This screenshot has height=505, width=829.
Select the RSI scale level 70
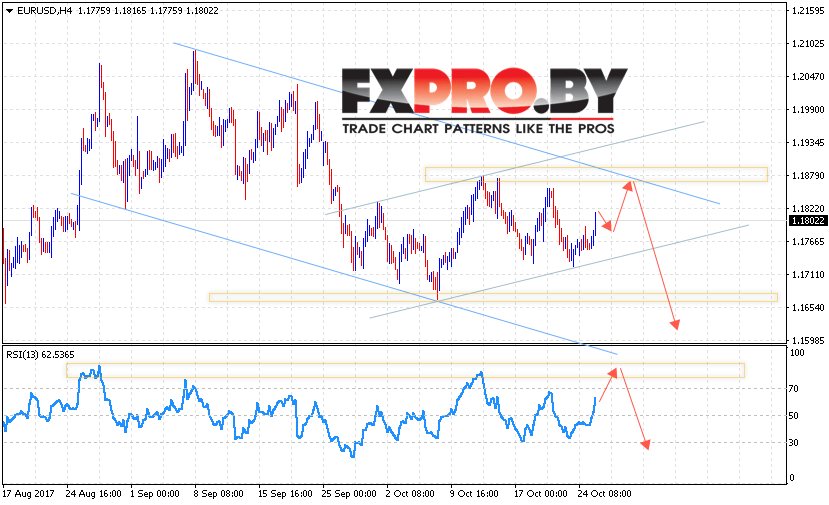click(794, 389)
